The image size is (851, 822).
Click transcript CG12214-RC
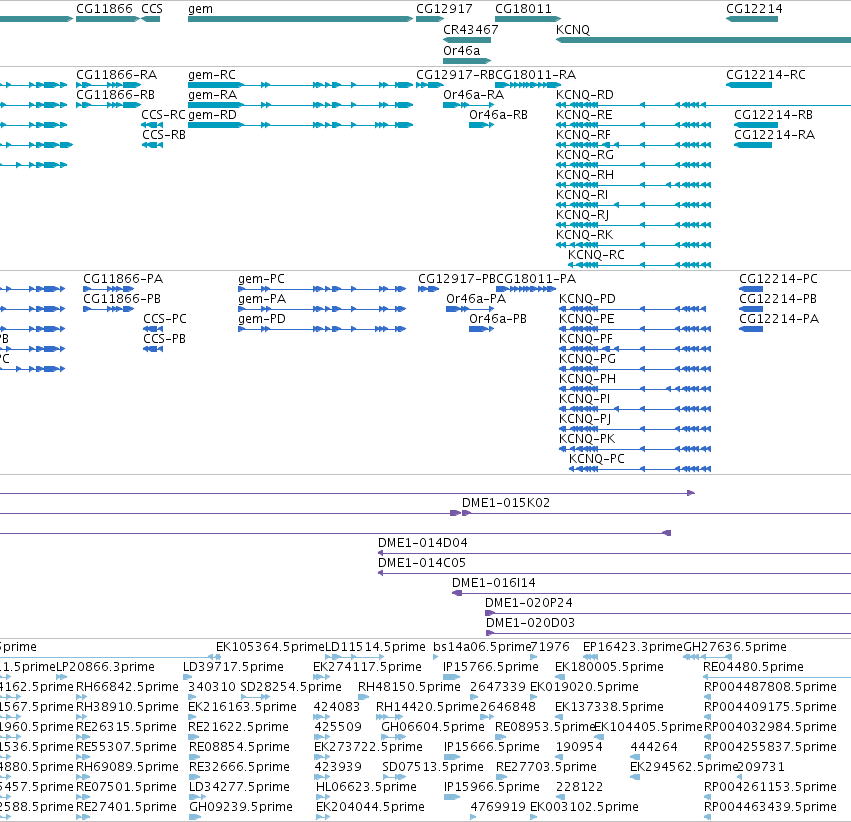(766, 74)
